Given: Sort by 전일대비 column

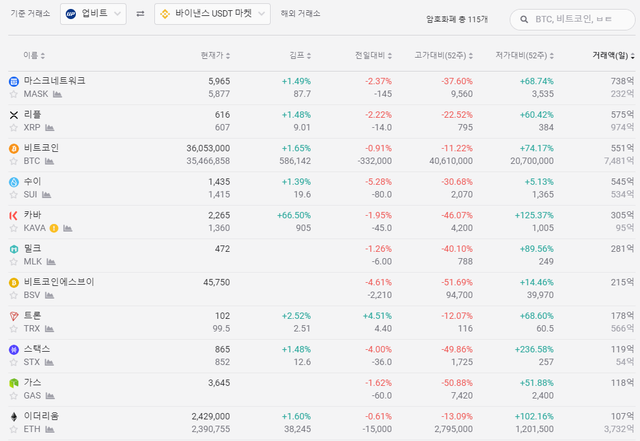Looking at the screenshot, I should pyautogui.click(x=373, y=55).
